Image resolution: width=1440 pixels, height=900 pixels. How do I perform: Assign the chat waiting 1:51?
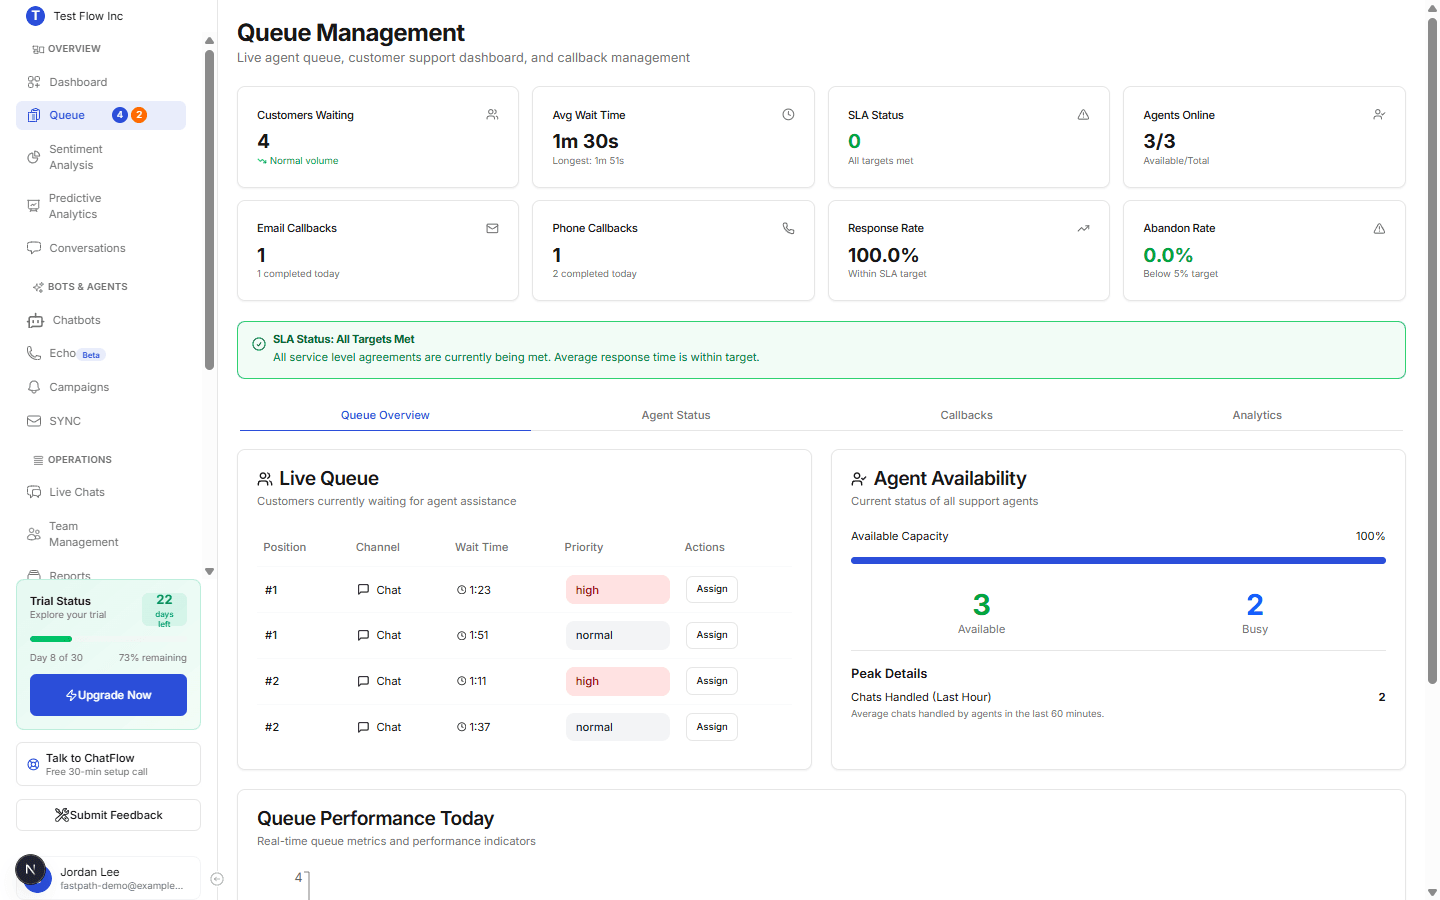(x=712, y=635)
